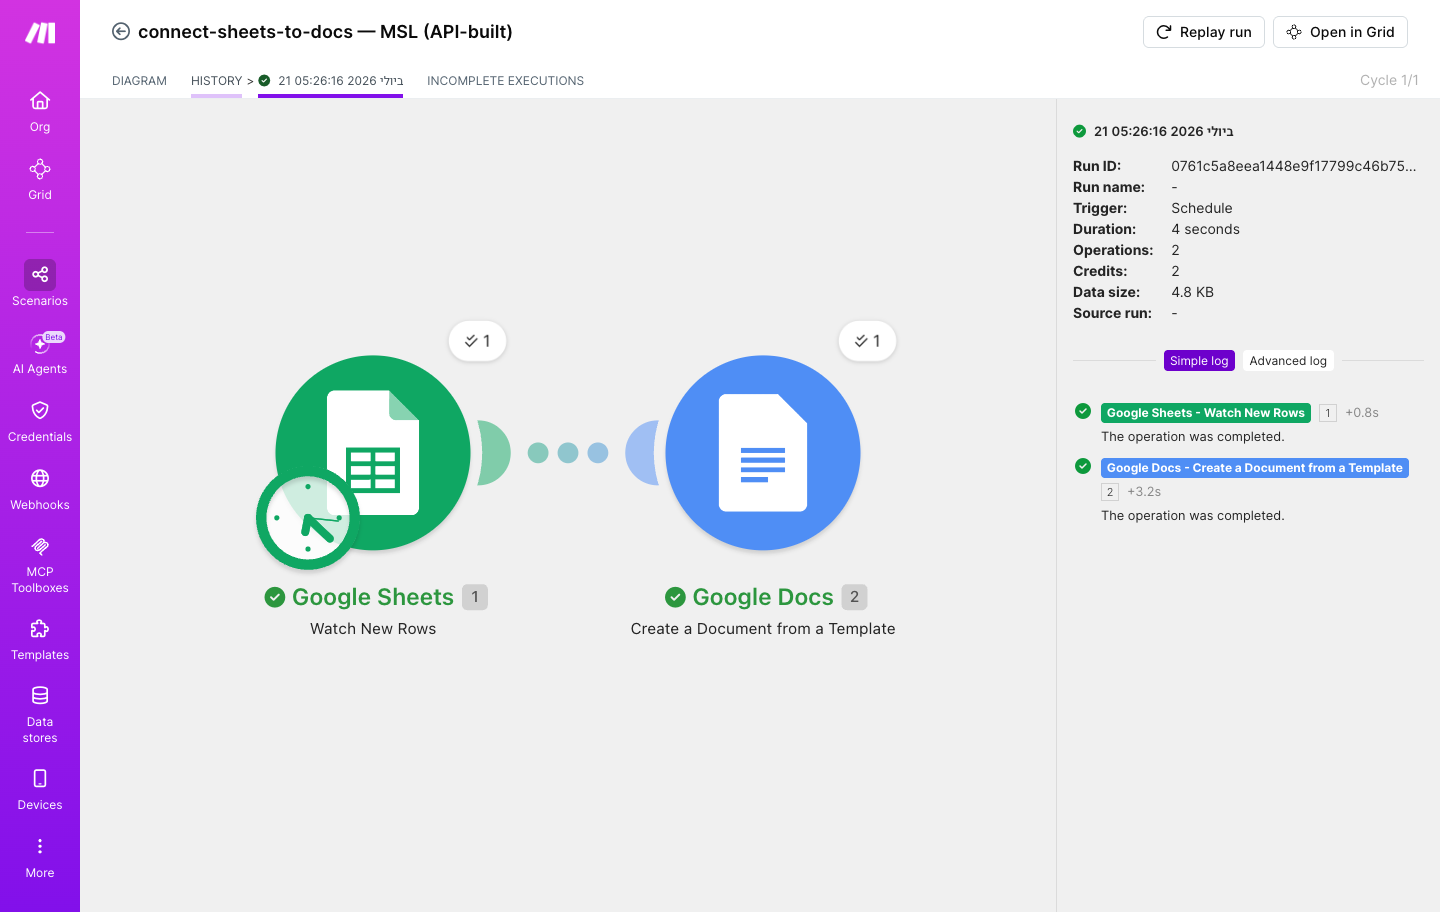This screenshot has height=912, width=1440.
Task: Open AI Agents beta icon
Action: tap(40, 343)
